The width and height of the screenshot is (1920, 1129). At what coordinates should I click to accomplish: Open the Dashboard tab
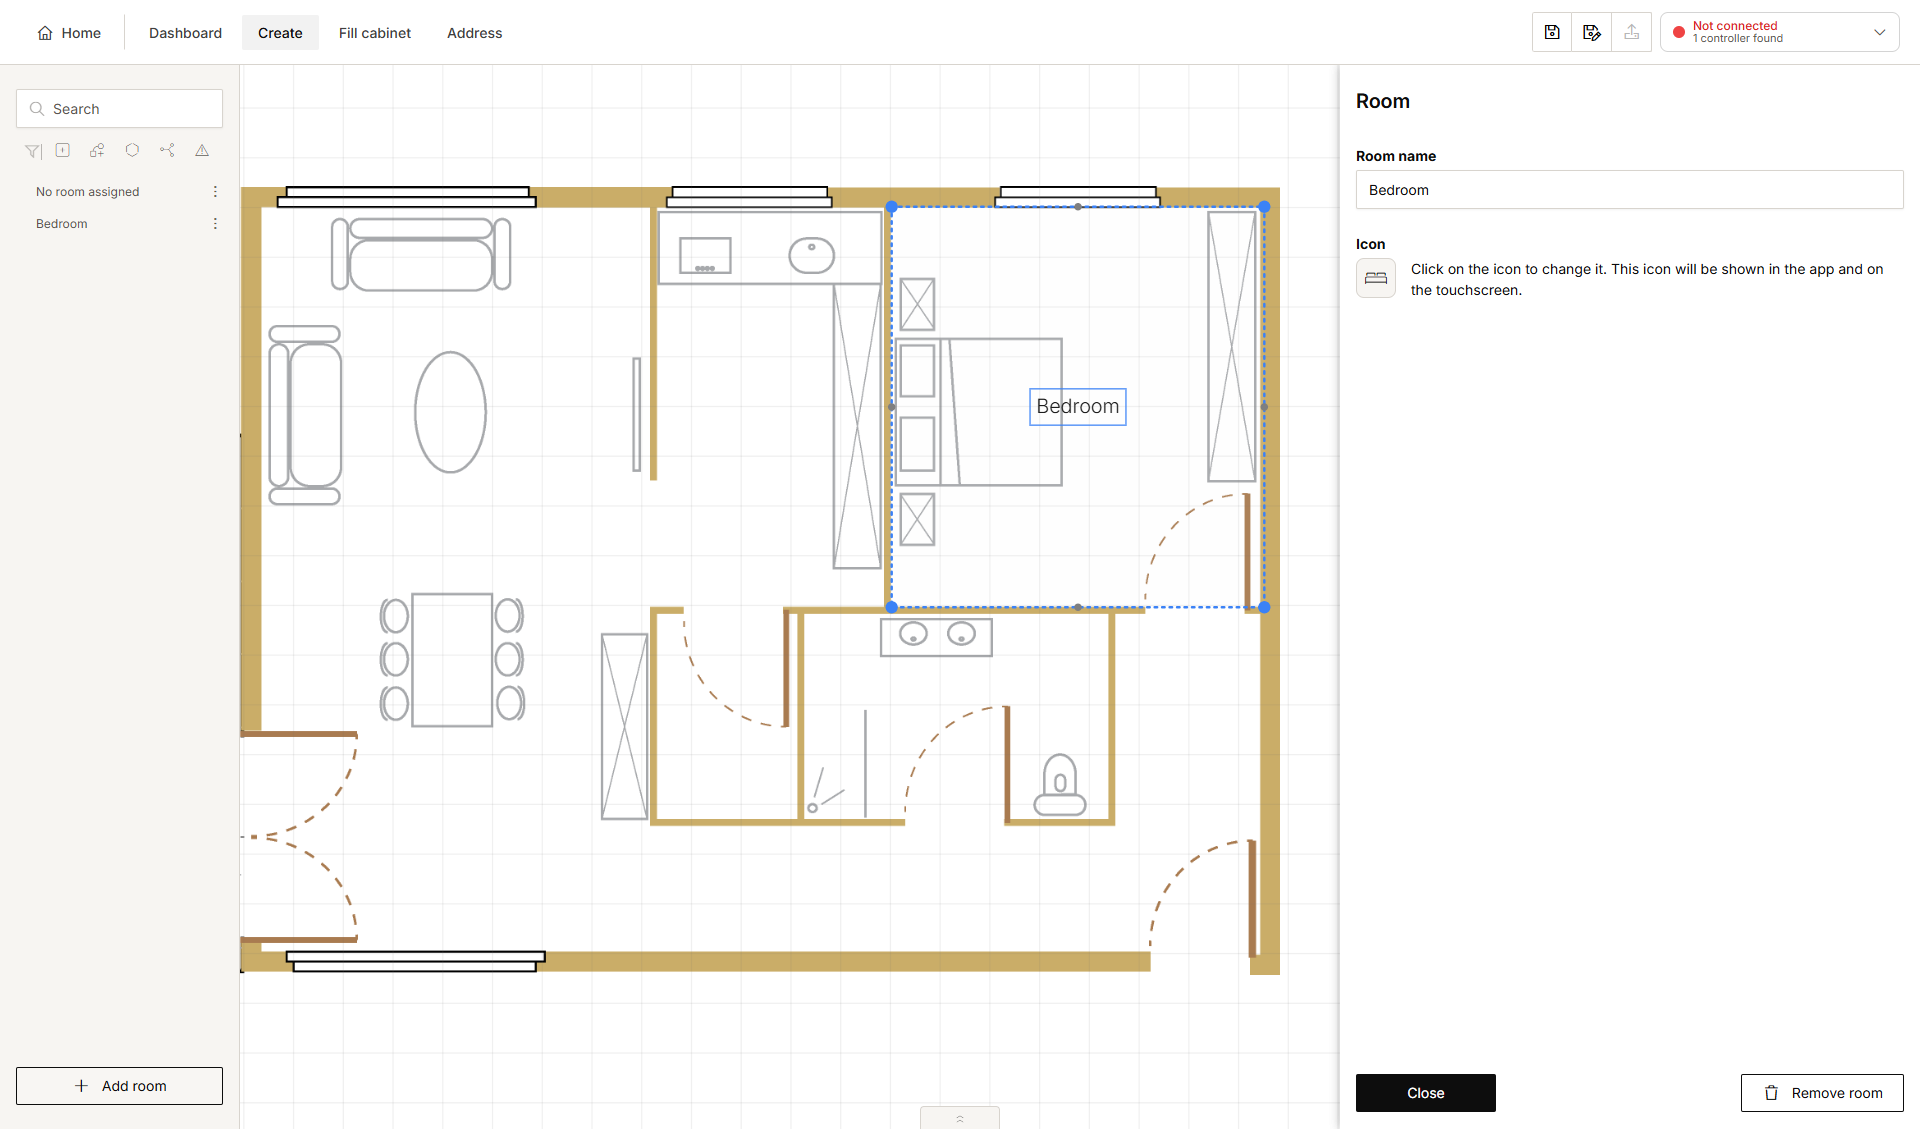pyautogui.click(x=185, y=33)
